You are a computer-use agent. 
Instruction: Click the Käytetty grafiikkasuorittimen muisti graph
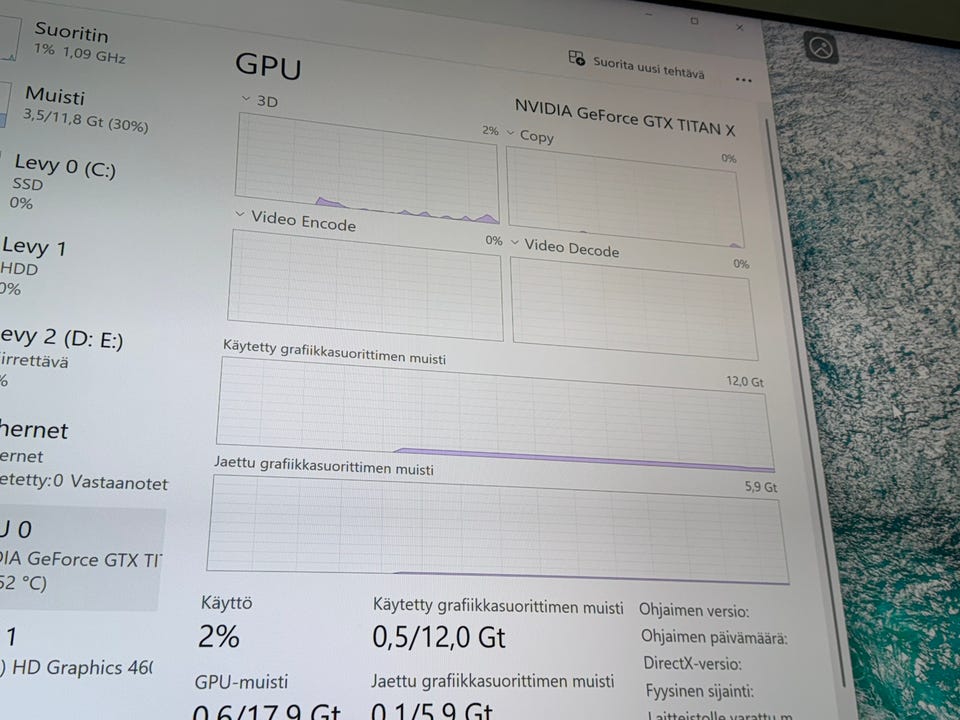[x=495, y=414]
